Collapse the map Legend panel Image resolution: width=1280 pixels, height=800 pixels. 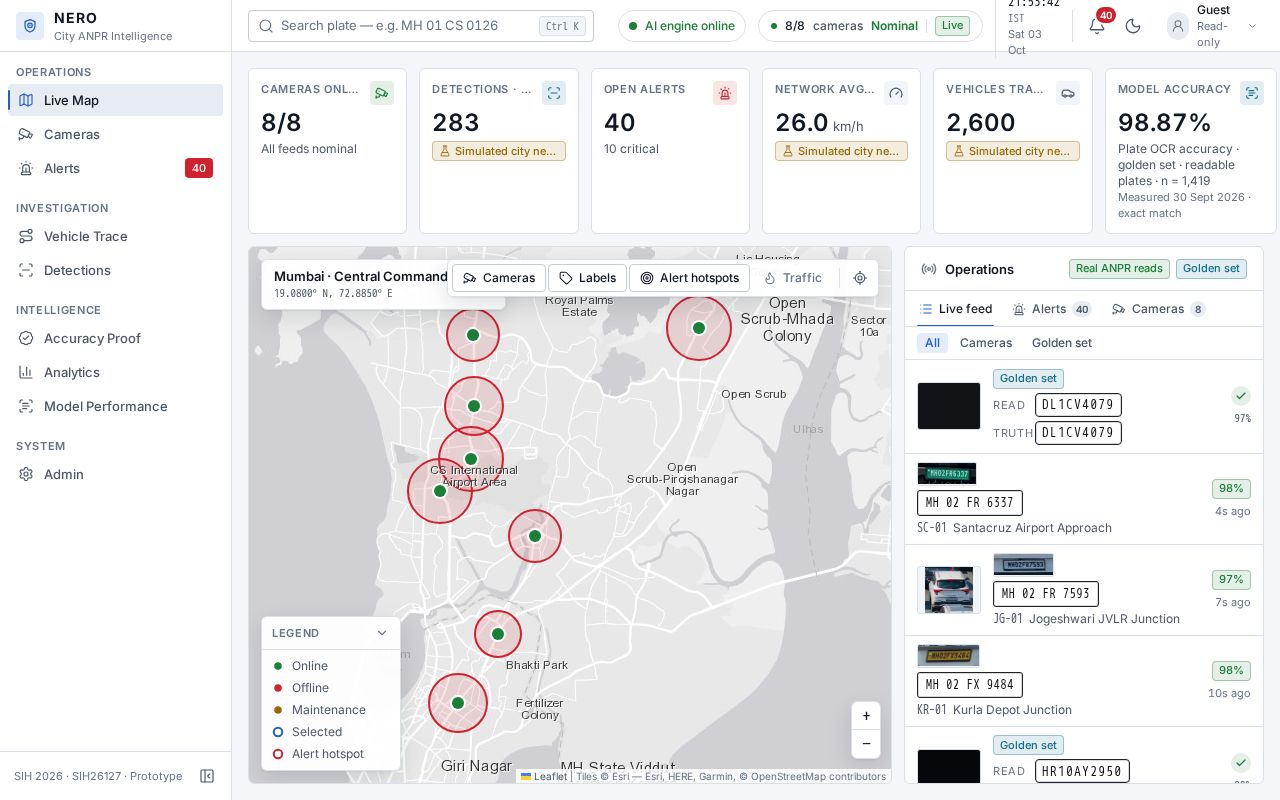(x=381, y=633)
